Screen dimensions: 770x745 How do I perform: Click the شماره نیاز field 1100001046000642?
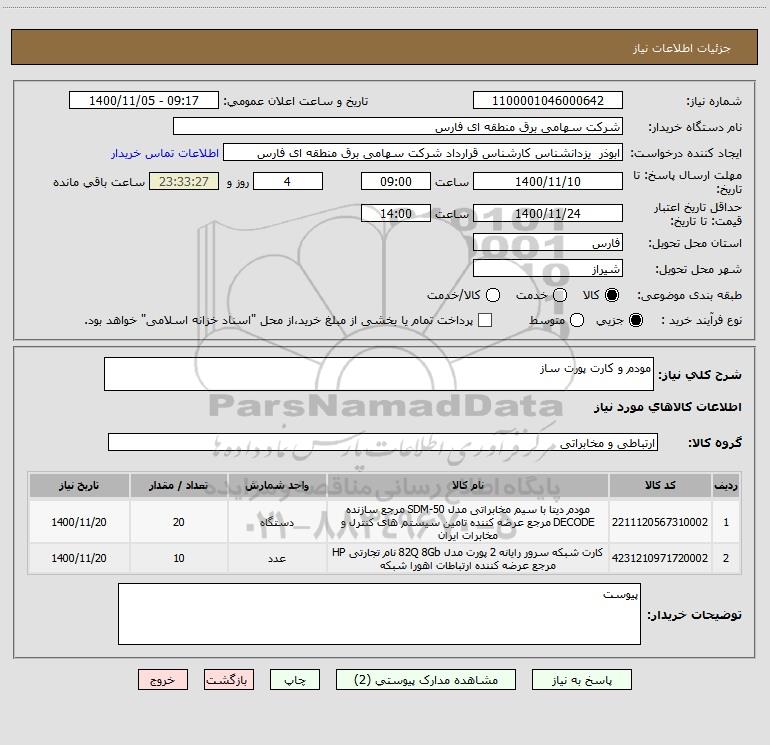pyautogui.click(x=548, y=101)
